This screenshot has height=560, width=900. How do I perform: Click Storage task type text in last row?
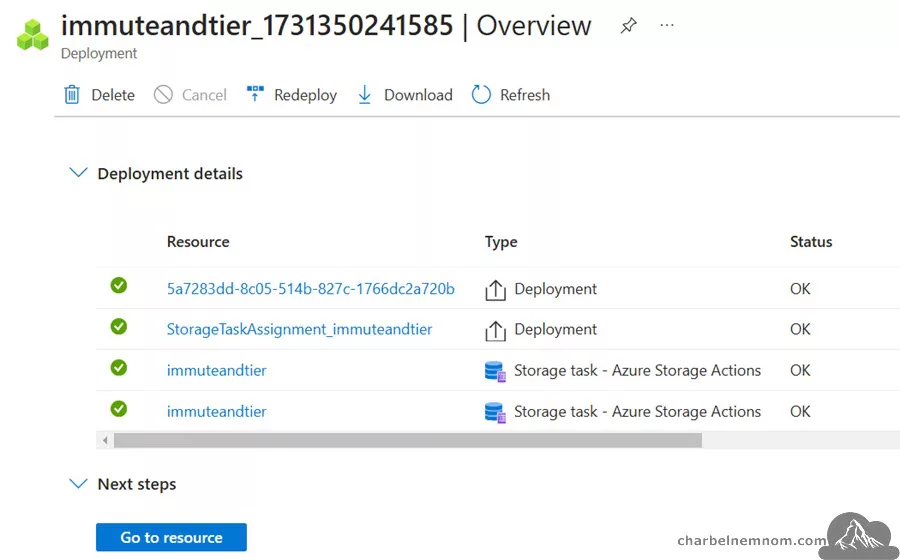638,412
